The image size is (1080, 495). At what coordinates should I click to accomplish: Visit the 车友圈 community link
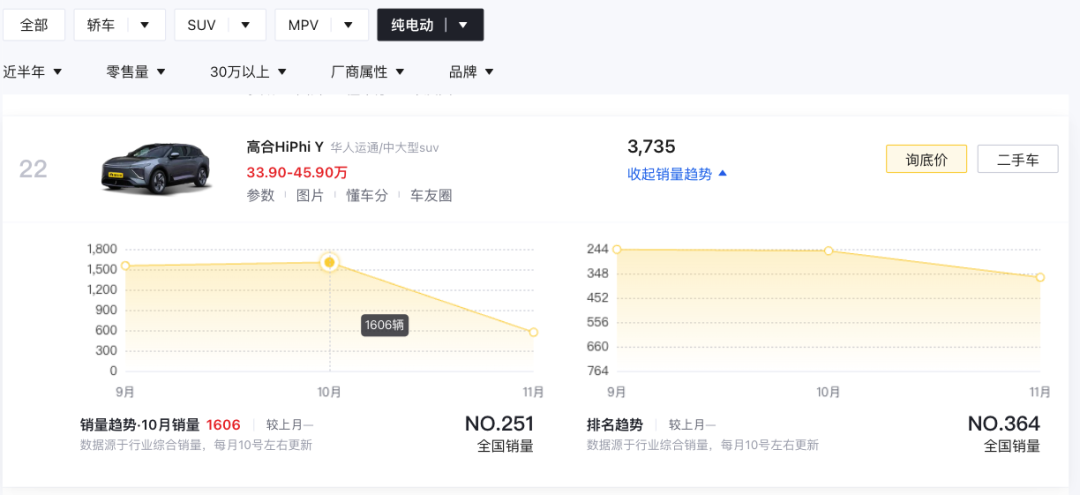[x=431, y=196]
